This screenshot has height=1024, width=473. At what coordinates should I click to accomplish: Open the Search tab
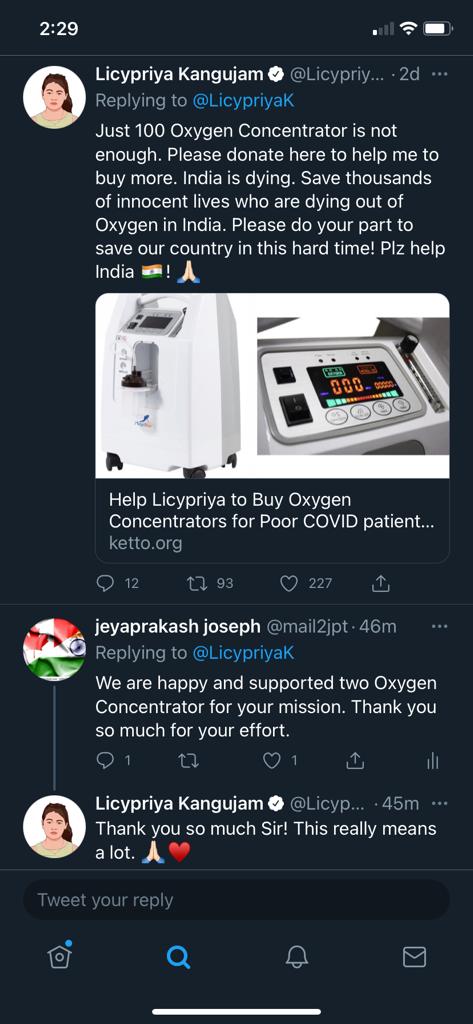click(x=178, y=957)
